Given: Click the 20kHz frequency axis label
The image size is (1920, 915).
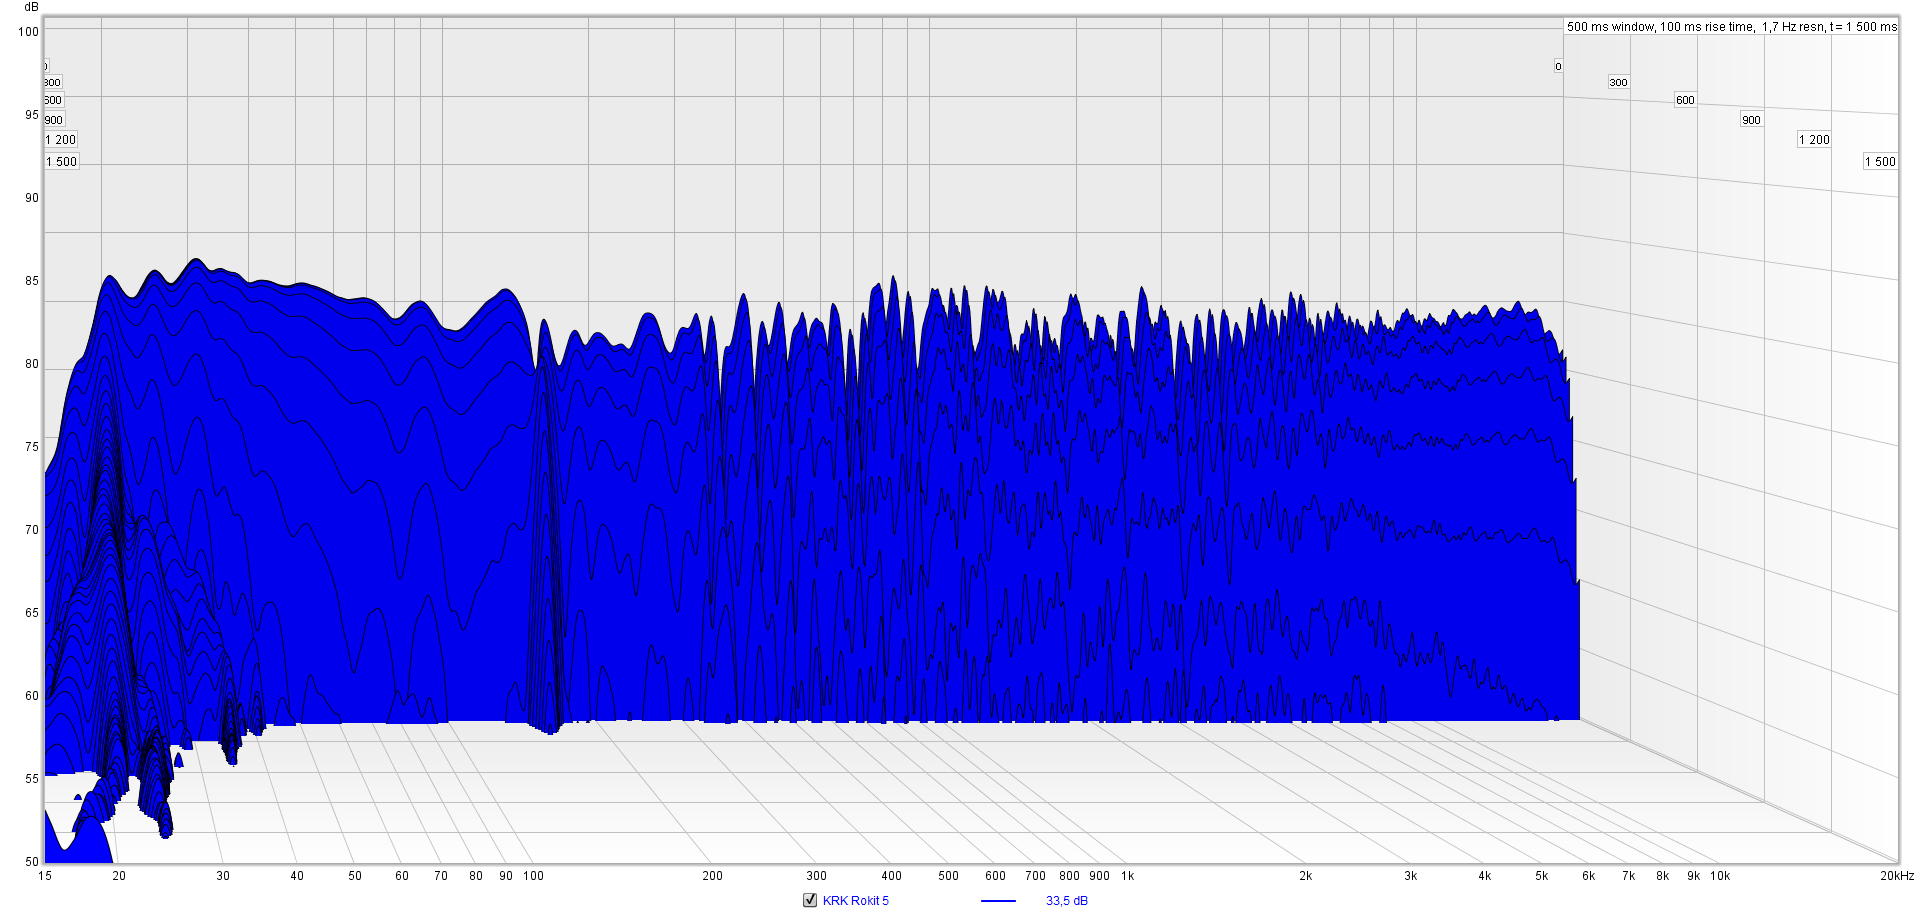Looking at the screenshot, I should coord(1896,876).
